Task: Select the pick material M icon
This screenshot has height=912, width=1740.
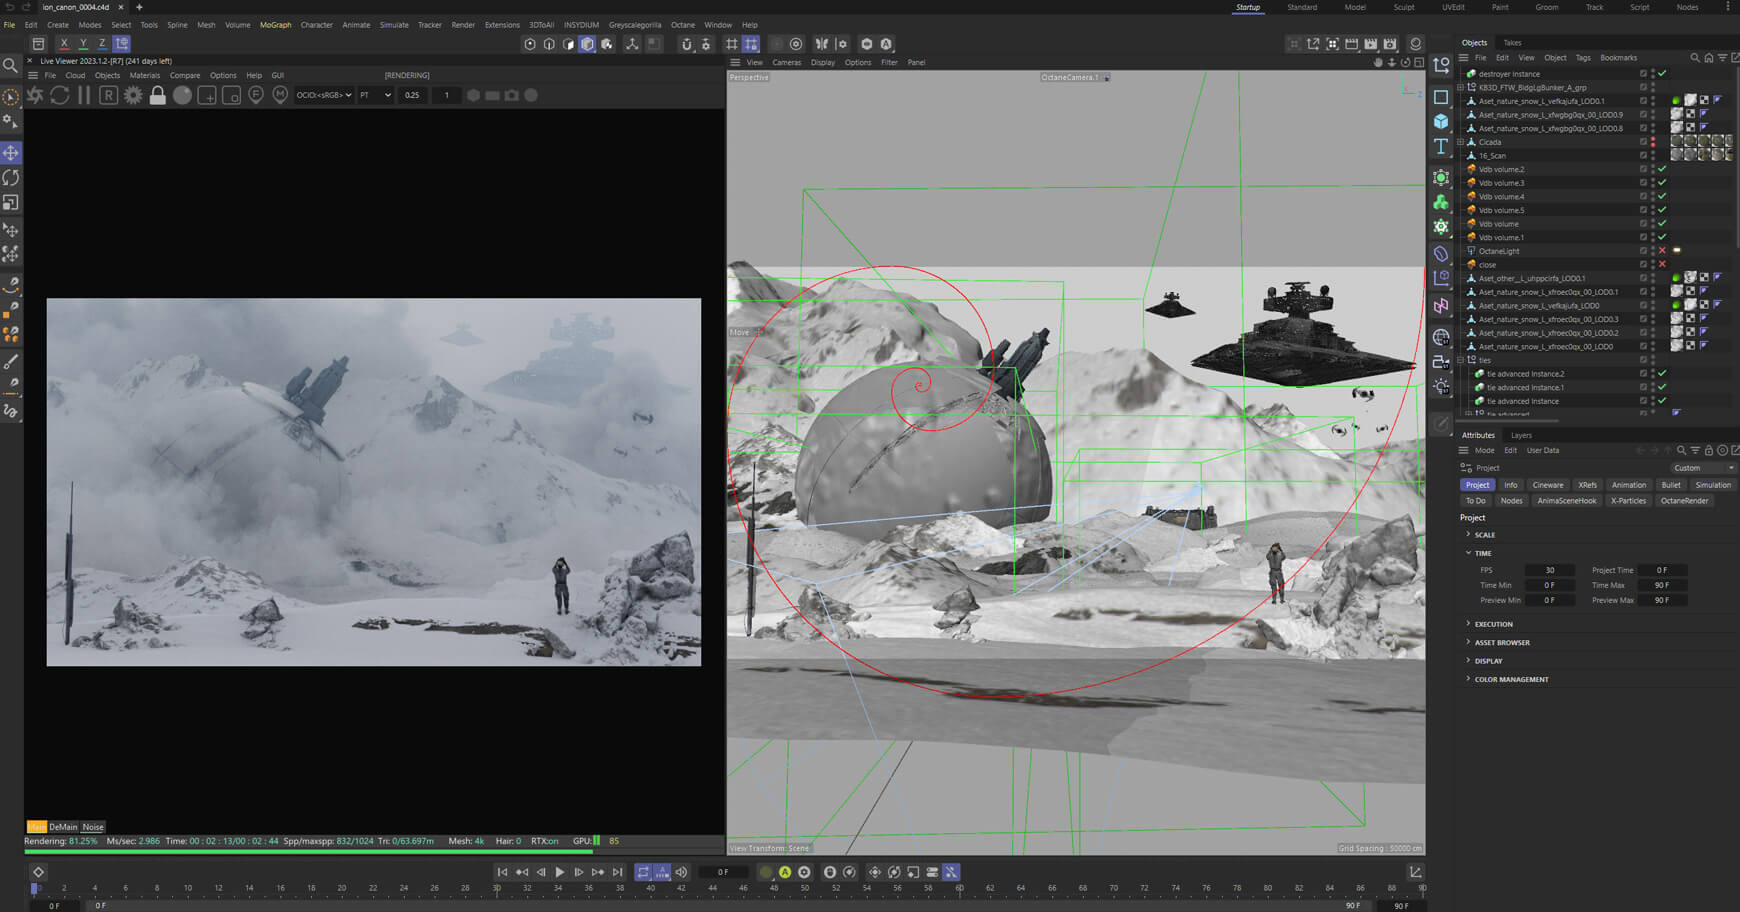Action: (280, 95)
